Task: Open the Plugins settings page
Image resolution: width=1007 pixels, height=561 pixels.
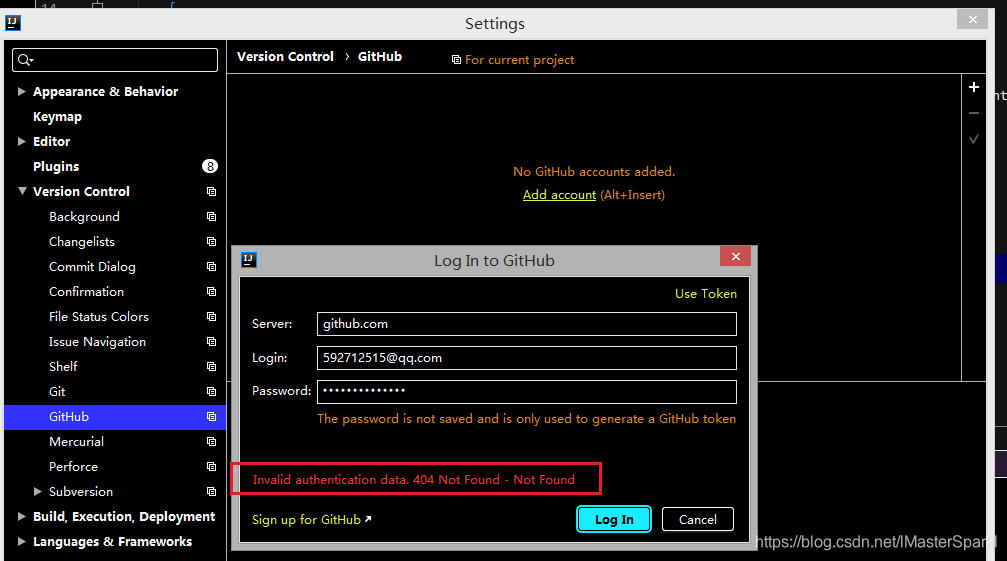Action: [56, 167]
